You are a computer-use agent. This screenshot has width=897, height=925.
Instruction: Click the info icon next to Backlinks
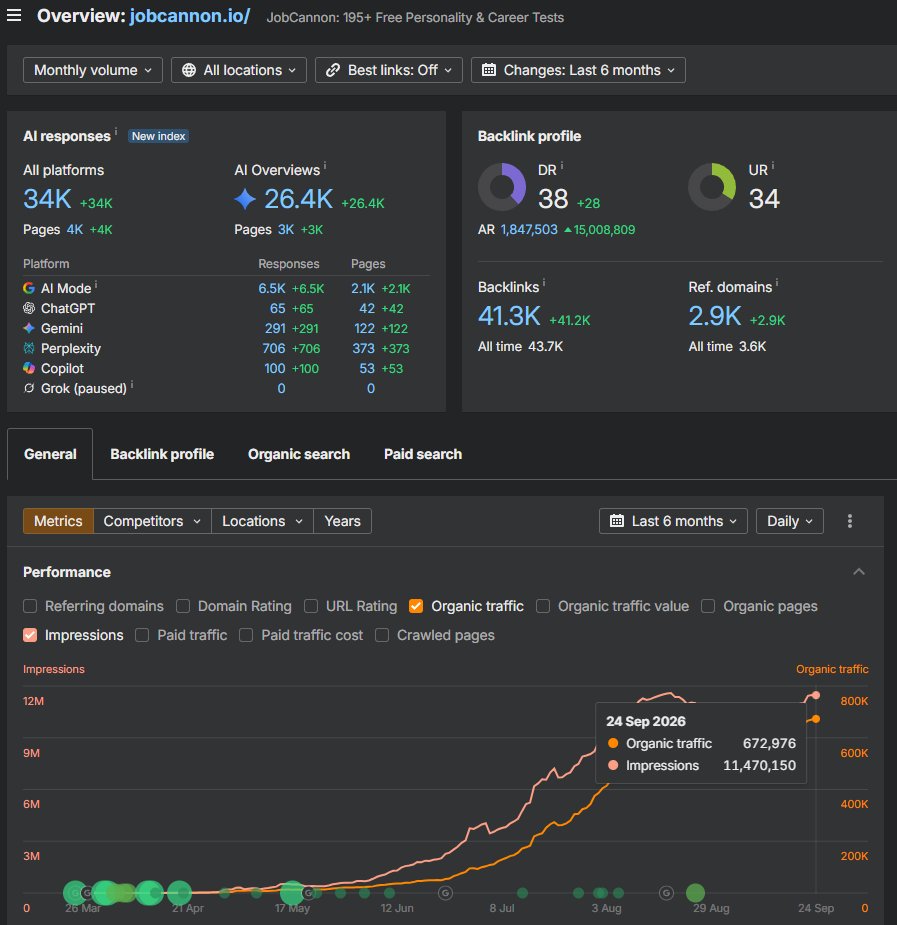click(x=544, y=283)
